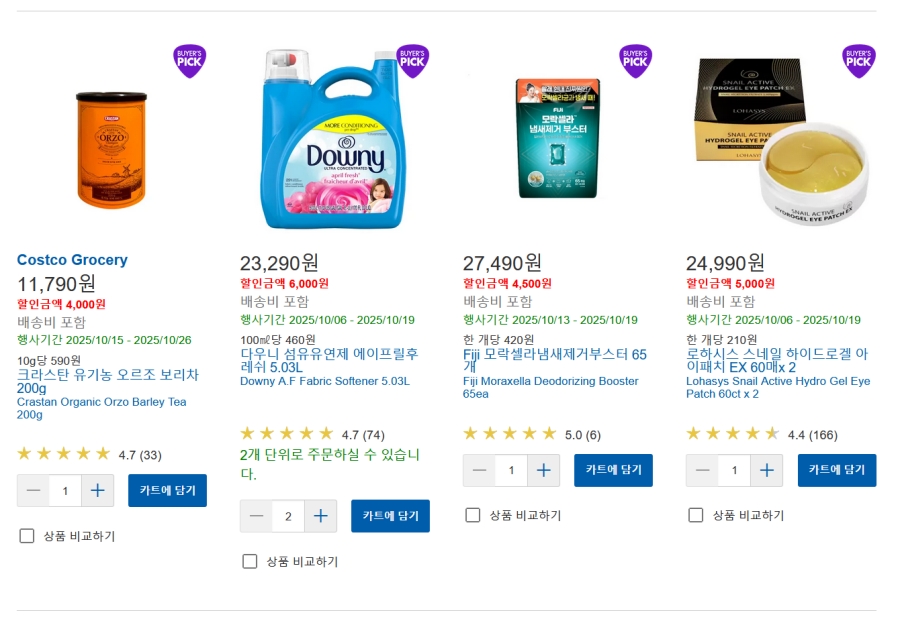Open Costco Grocery link

pos(72,260)
